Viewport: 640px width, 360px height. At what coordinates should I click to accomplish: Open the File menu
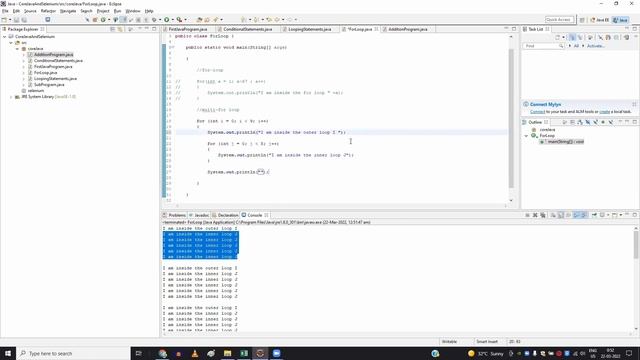[5, 11]
